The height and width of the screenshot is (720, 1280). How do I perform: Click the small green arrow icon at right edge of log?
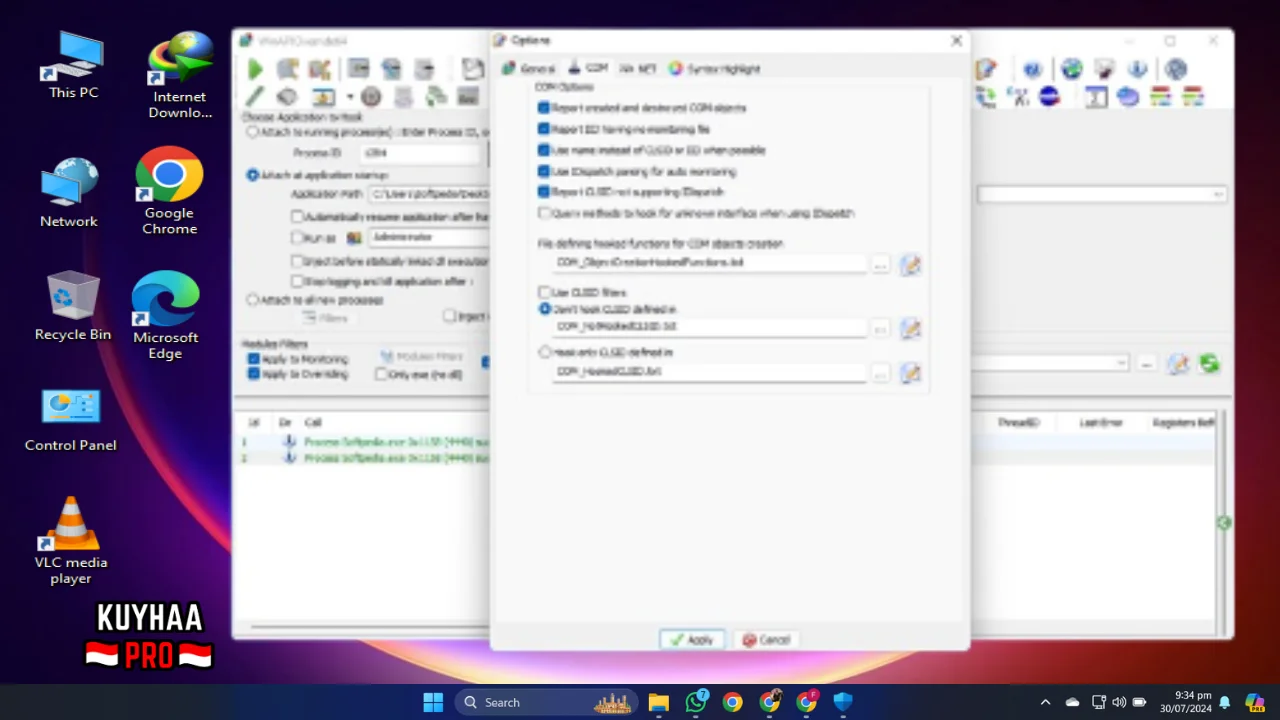click(1223, 523)
